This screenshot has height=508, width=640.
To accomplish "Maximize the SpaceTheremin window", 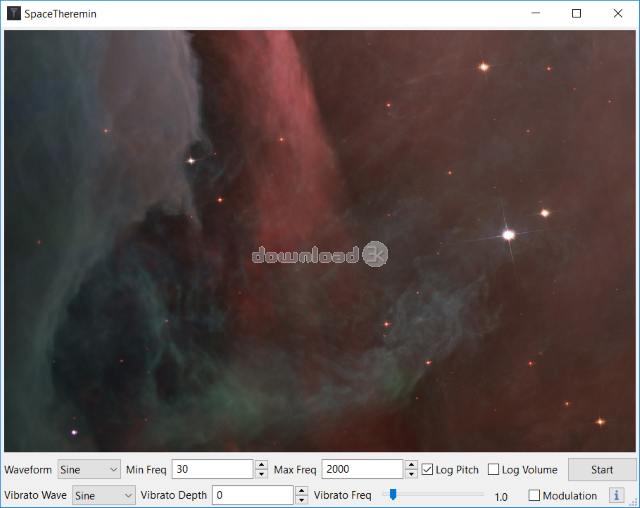I will point(576,14).
